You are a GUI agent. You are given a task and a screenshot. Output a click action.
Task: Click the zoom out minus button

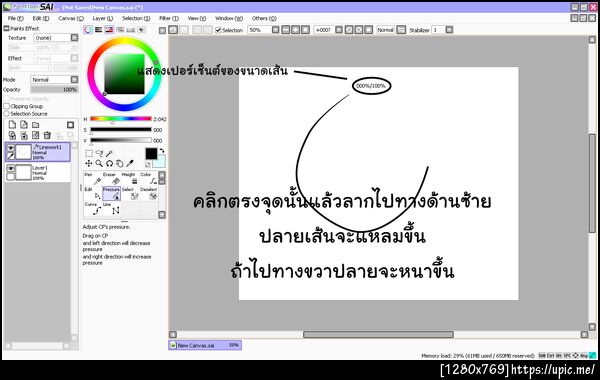coord(285,30)
